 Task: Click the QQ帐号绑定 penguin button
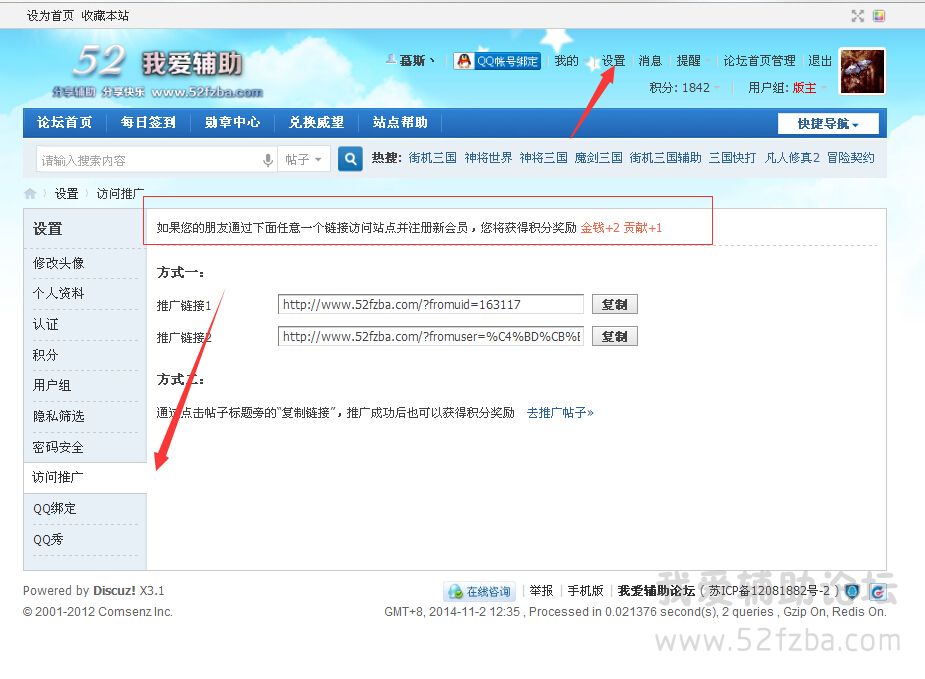(497, 61)
